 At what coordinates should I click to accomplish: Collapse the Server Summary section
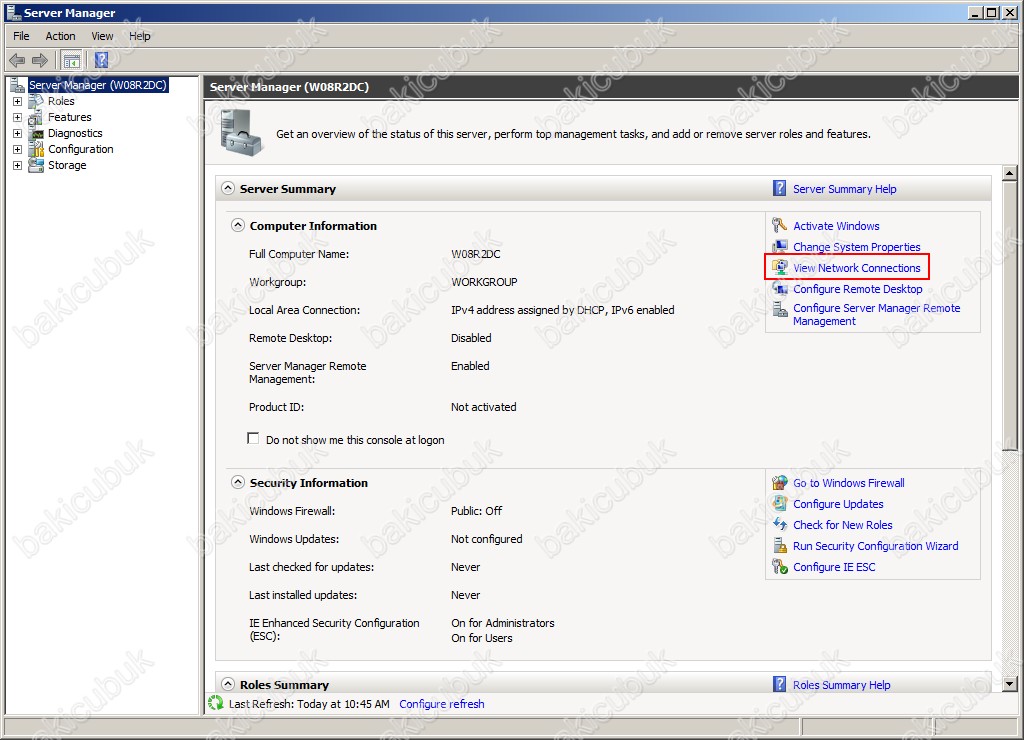coord(227,188)
